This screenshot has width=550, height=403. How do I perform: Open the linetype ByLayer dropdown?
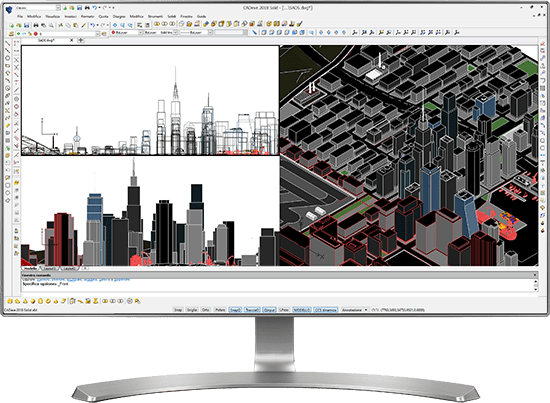[176, 32]
